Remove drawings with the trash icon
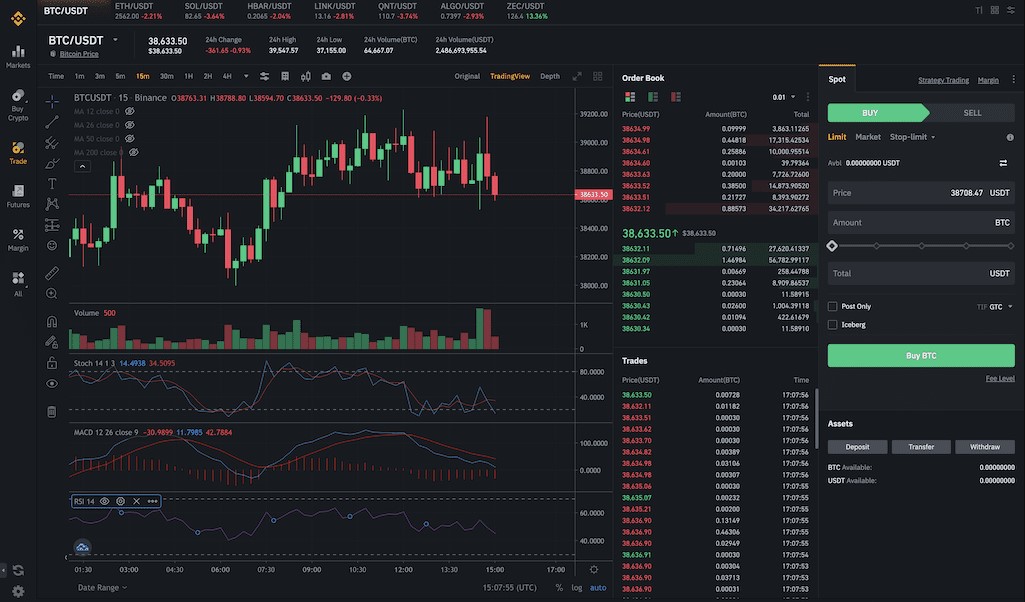The image size is (1025, 602). tap(52, 411)
